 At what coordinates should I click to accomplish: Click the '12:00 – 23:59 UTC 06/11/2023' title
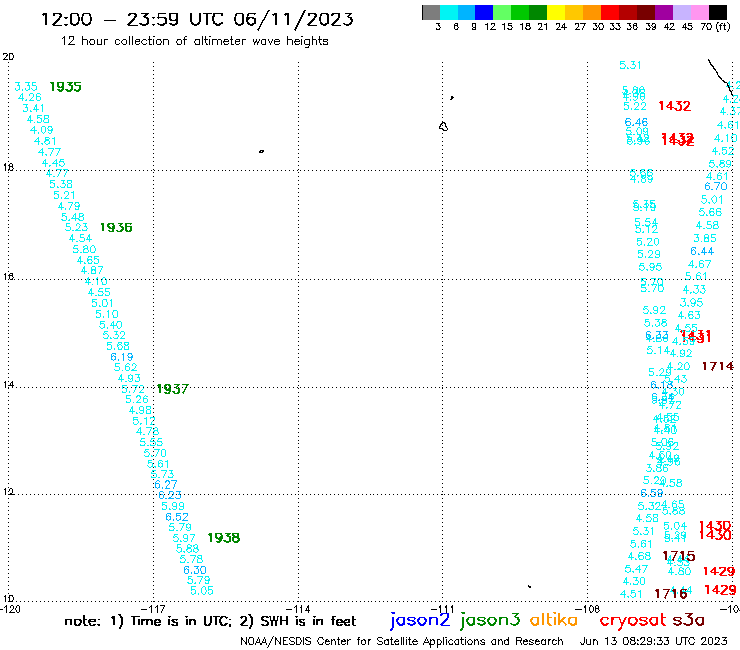pos(197,19)
